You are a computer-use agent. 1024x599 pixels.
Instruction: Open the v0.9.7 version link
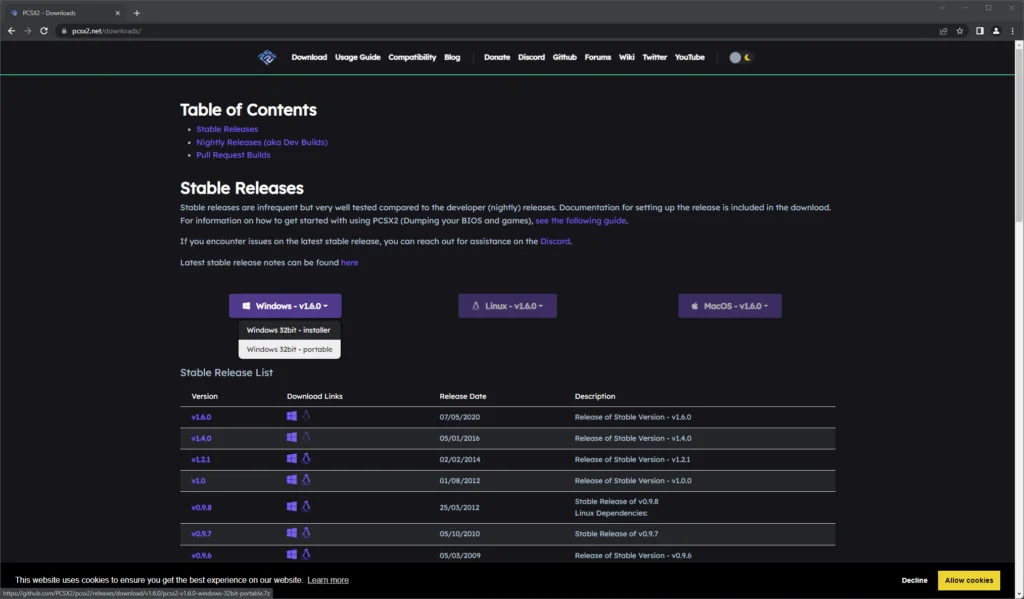click(x=201, y=534)
